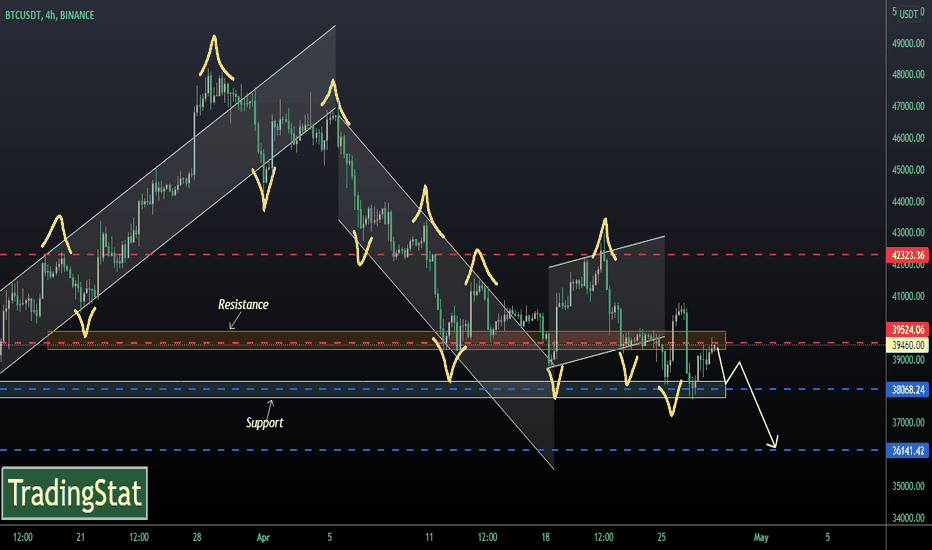Click 43000.00 on the price scale

click(x=908, y=232)
